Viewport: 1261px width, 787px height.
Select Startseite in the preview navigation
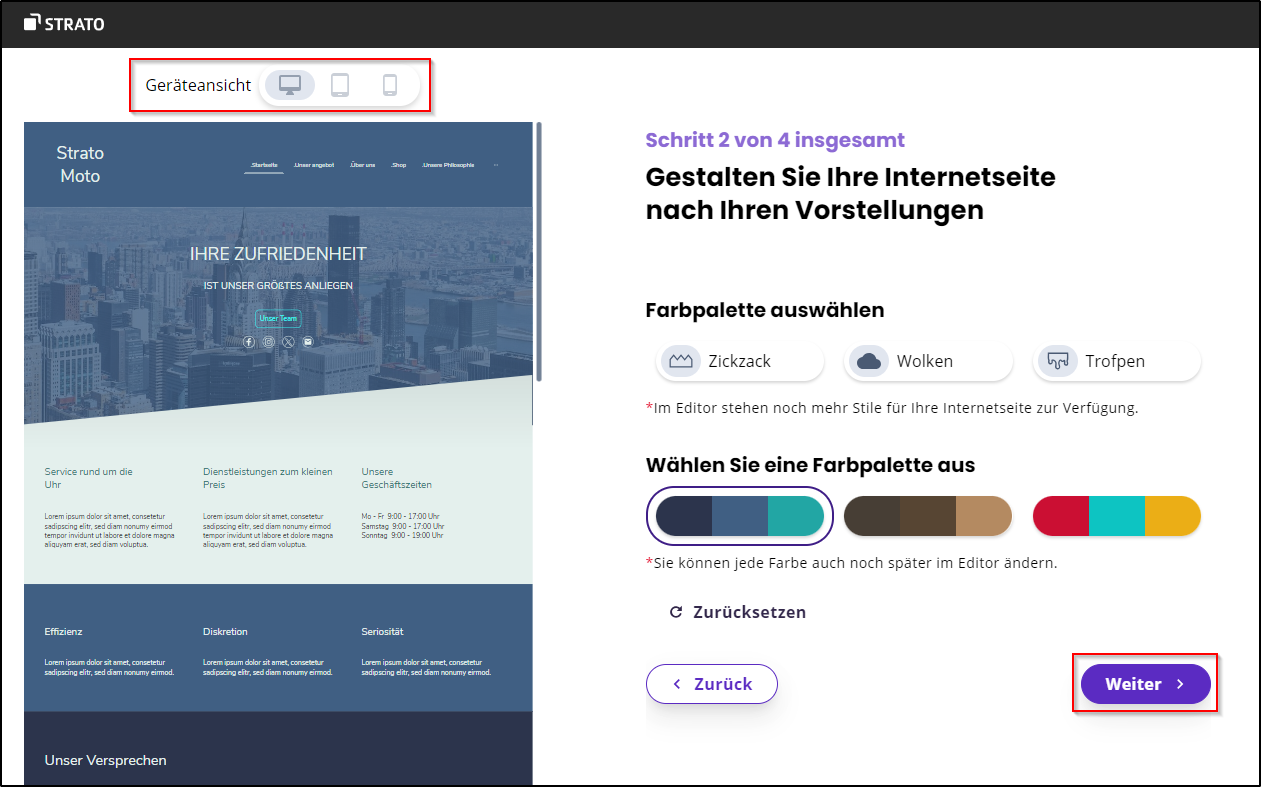pos(263,165)
